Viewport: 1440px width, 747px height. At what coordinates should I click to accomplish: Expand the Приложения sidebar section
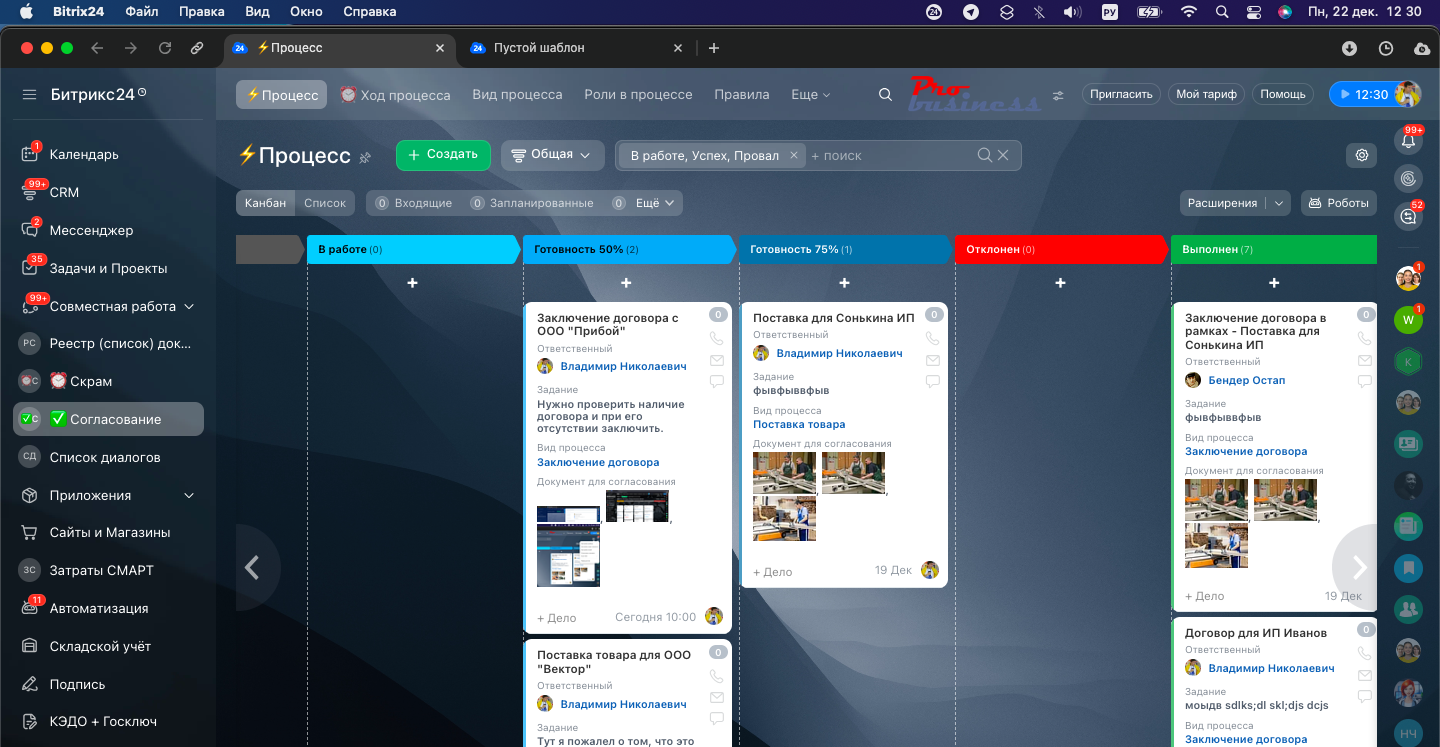pyautogui.click(x=189, y=495)
